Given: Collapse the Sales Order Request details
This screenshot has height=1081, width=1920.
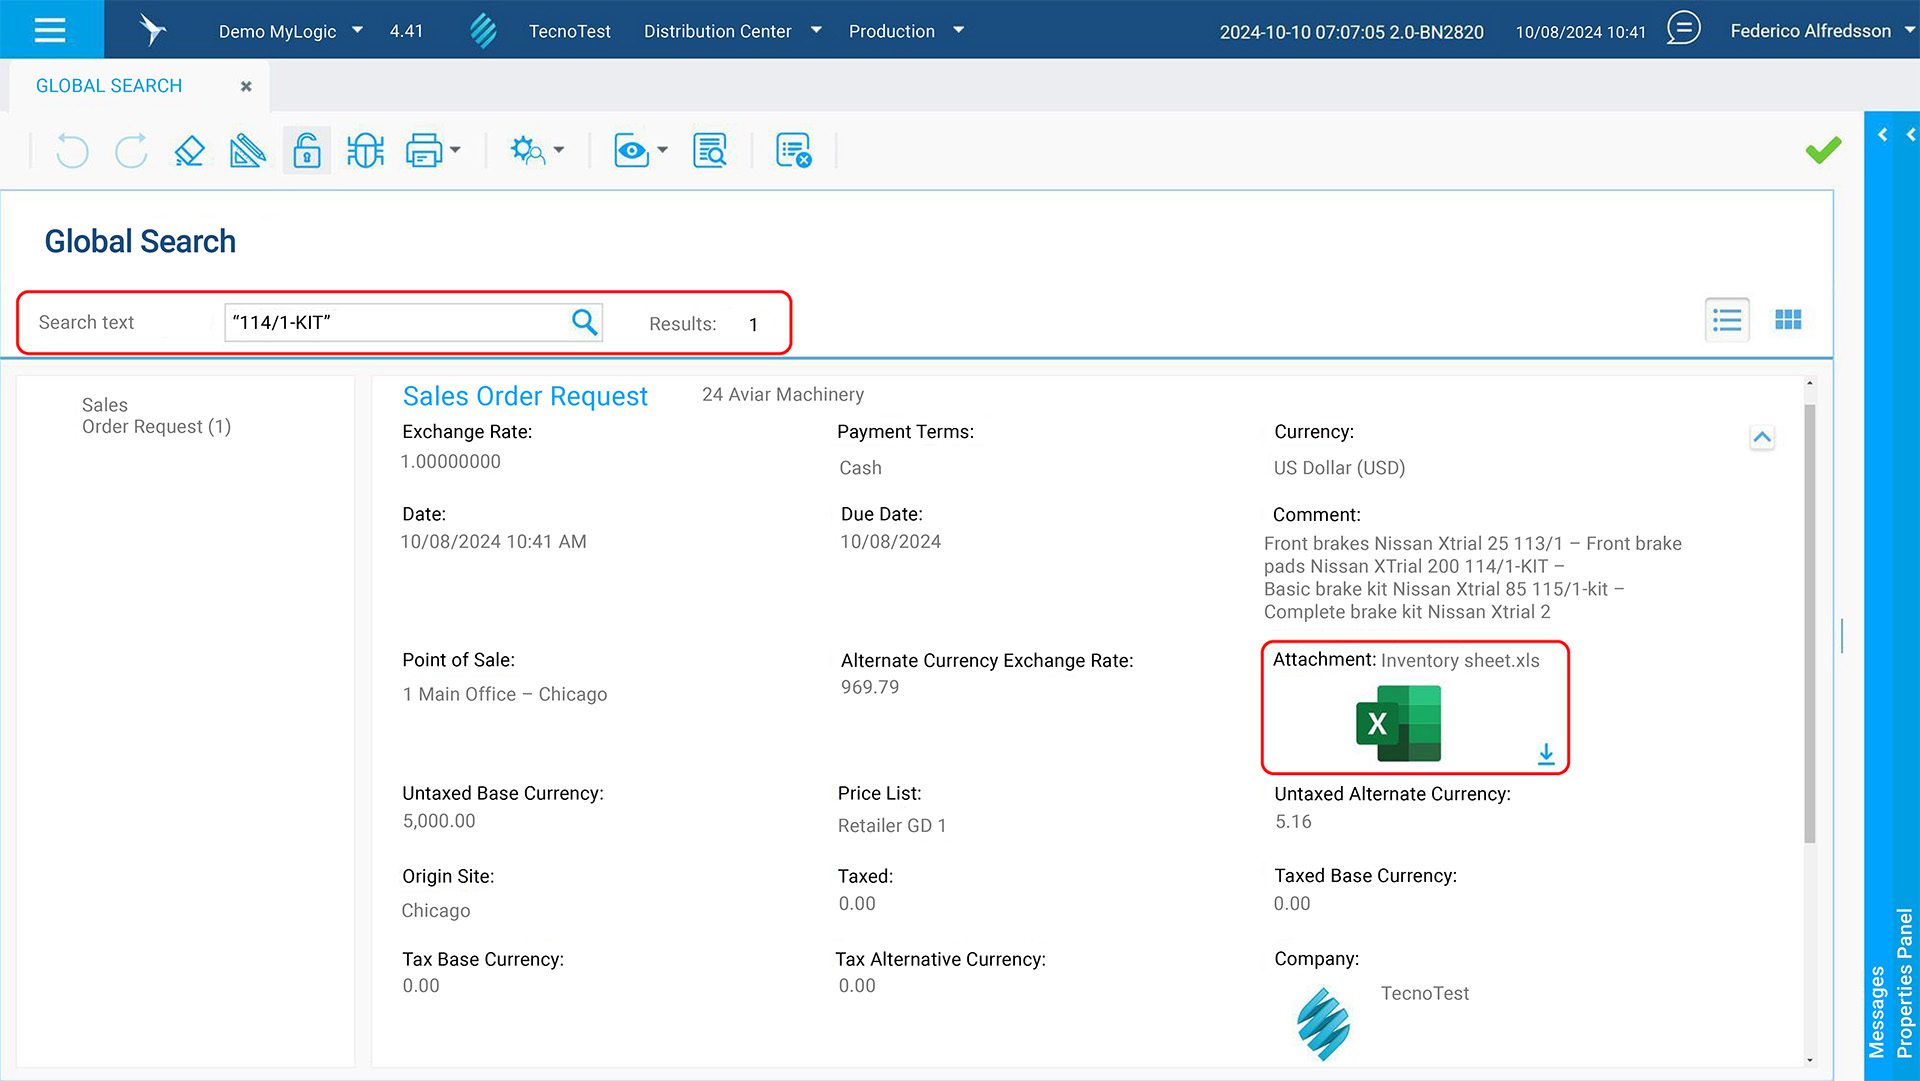Looking at the screenshot, I should [x=1762, y=438].
